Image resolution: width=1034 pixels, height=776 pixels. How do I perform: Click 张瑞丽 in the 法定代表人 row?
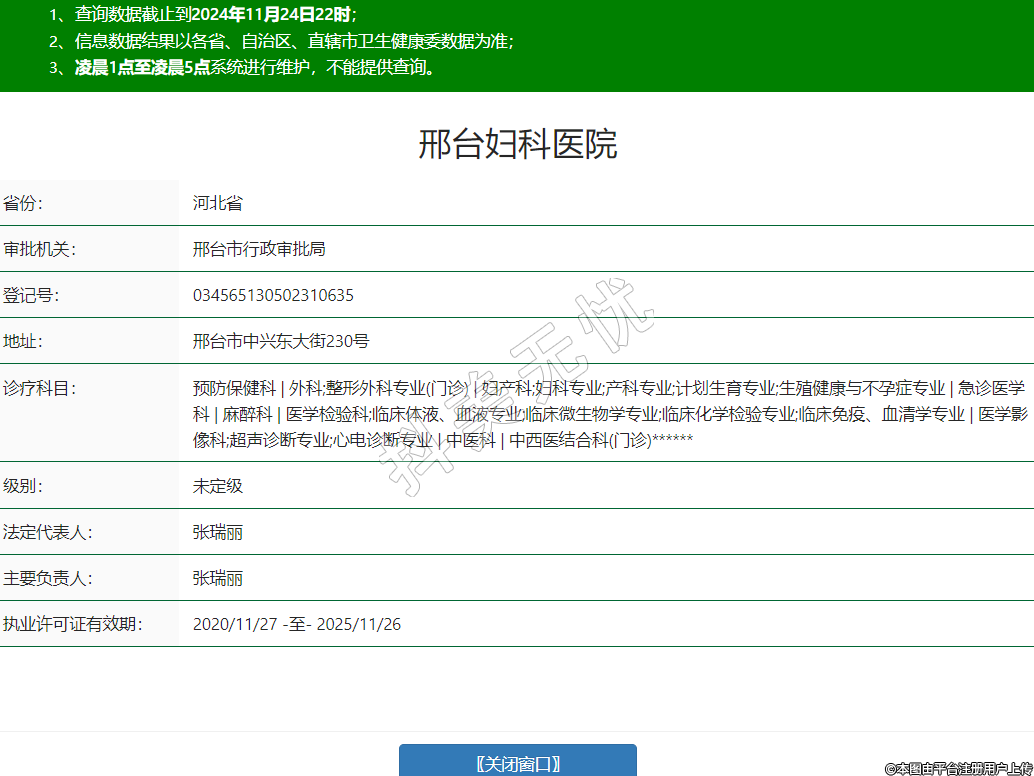coord(218,532)
